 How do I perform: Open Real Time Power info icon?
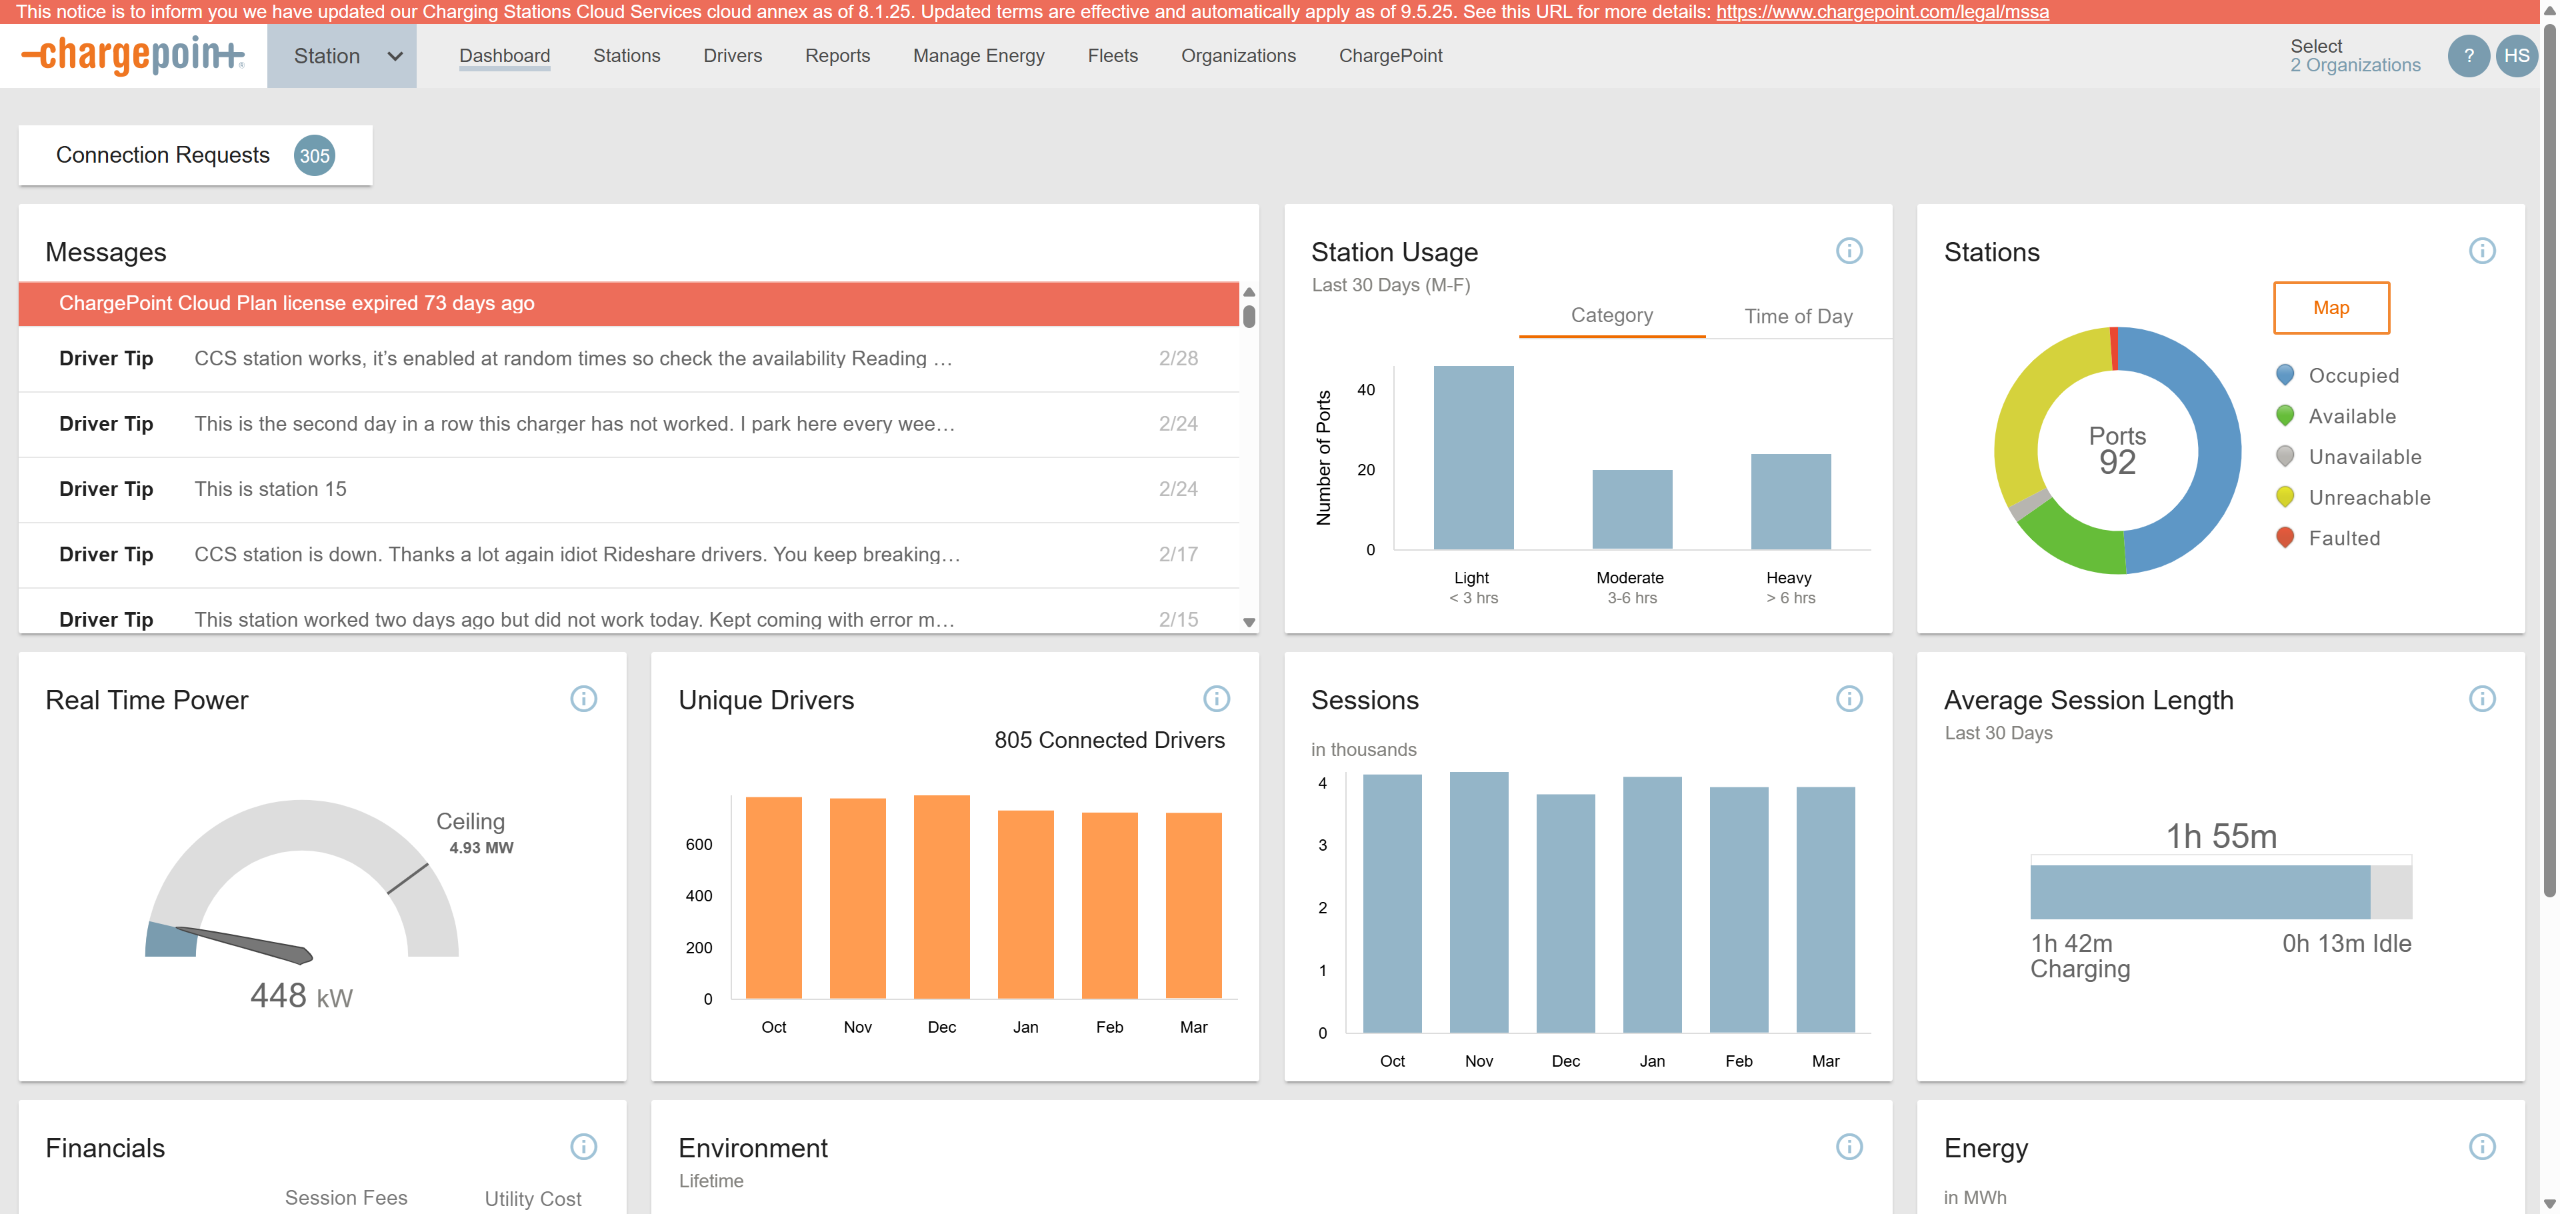583,699
